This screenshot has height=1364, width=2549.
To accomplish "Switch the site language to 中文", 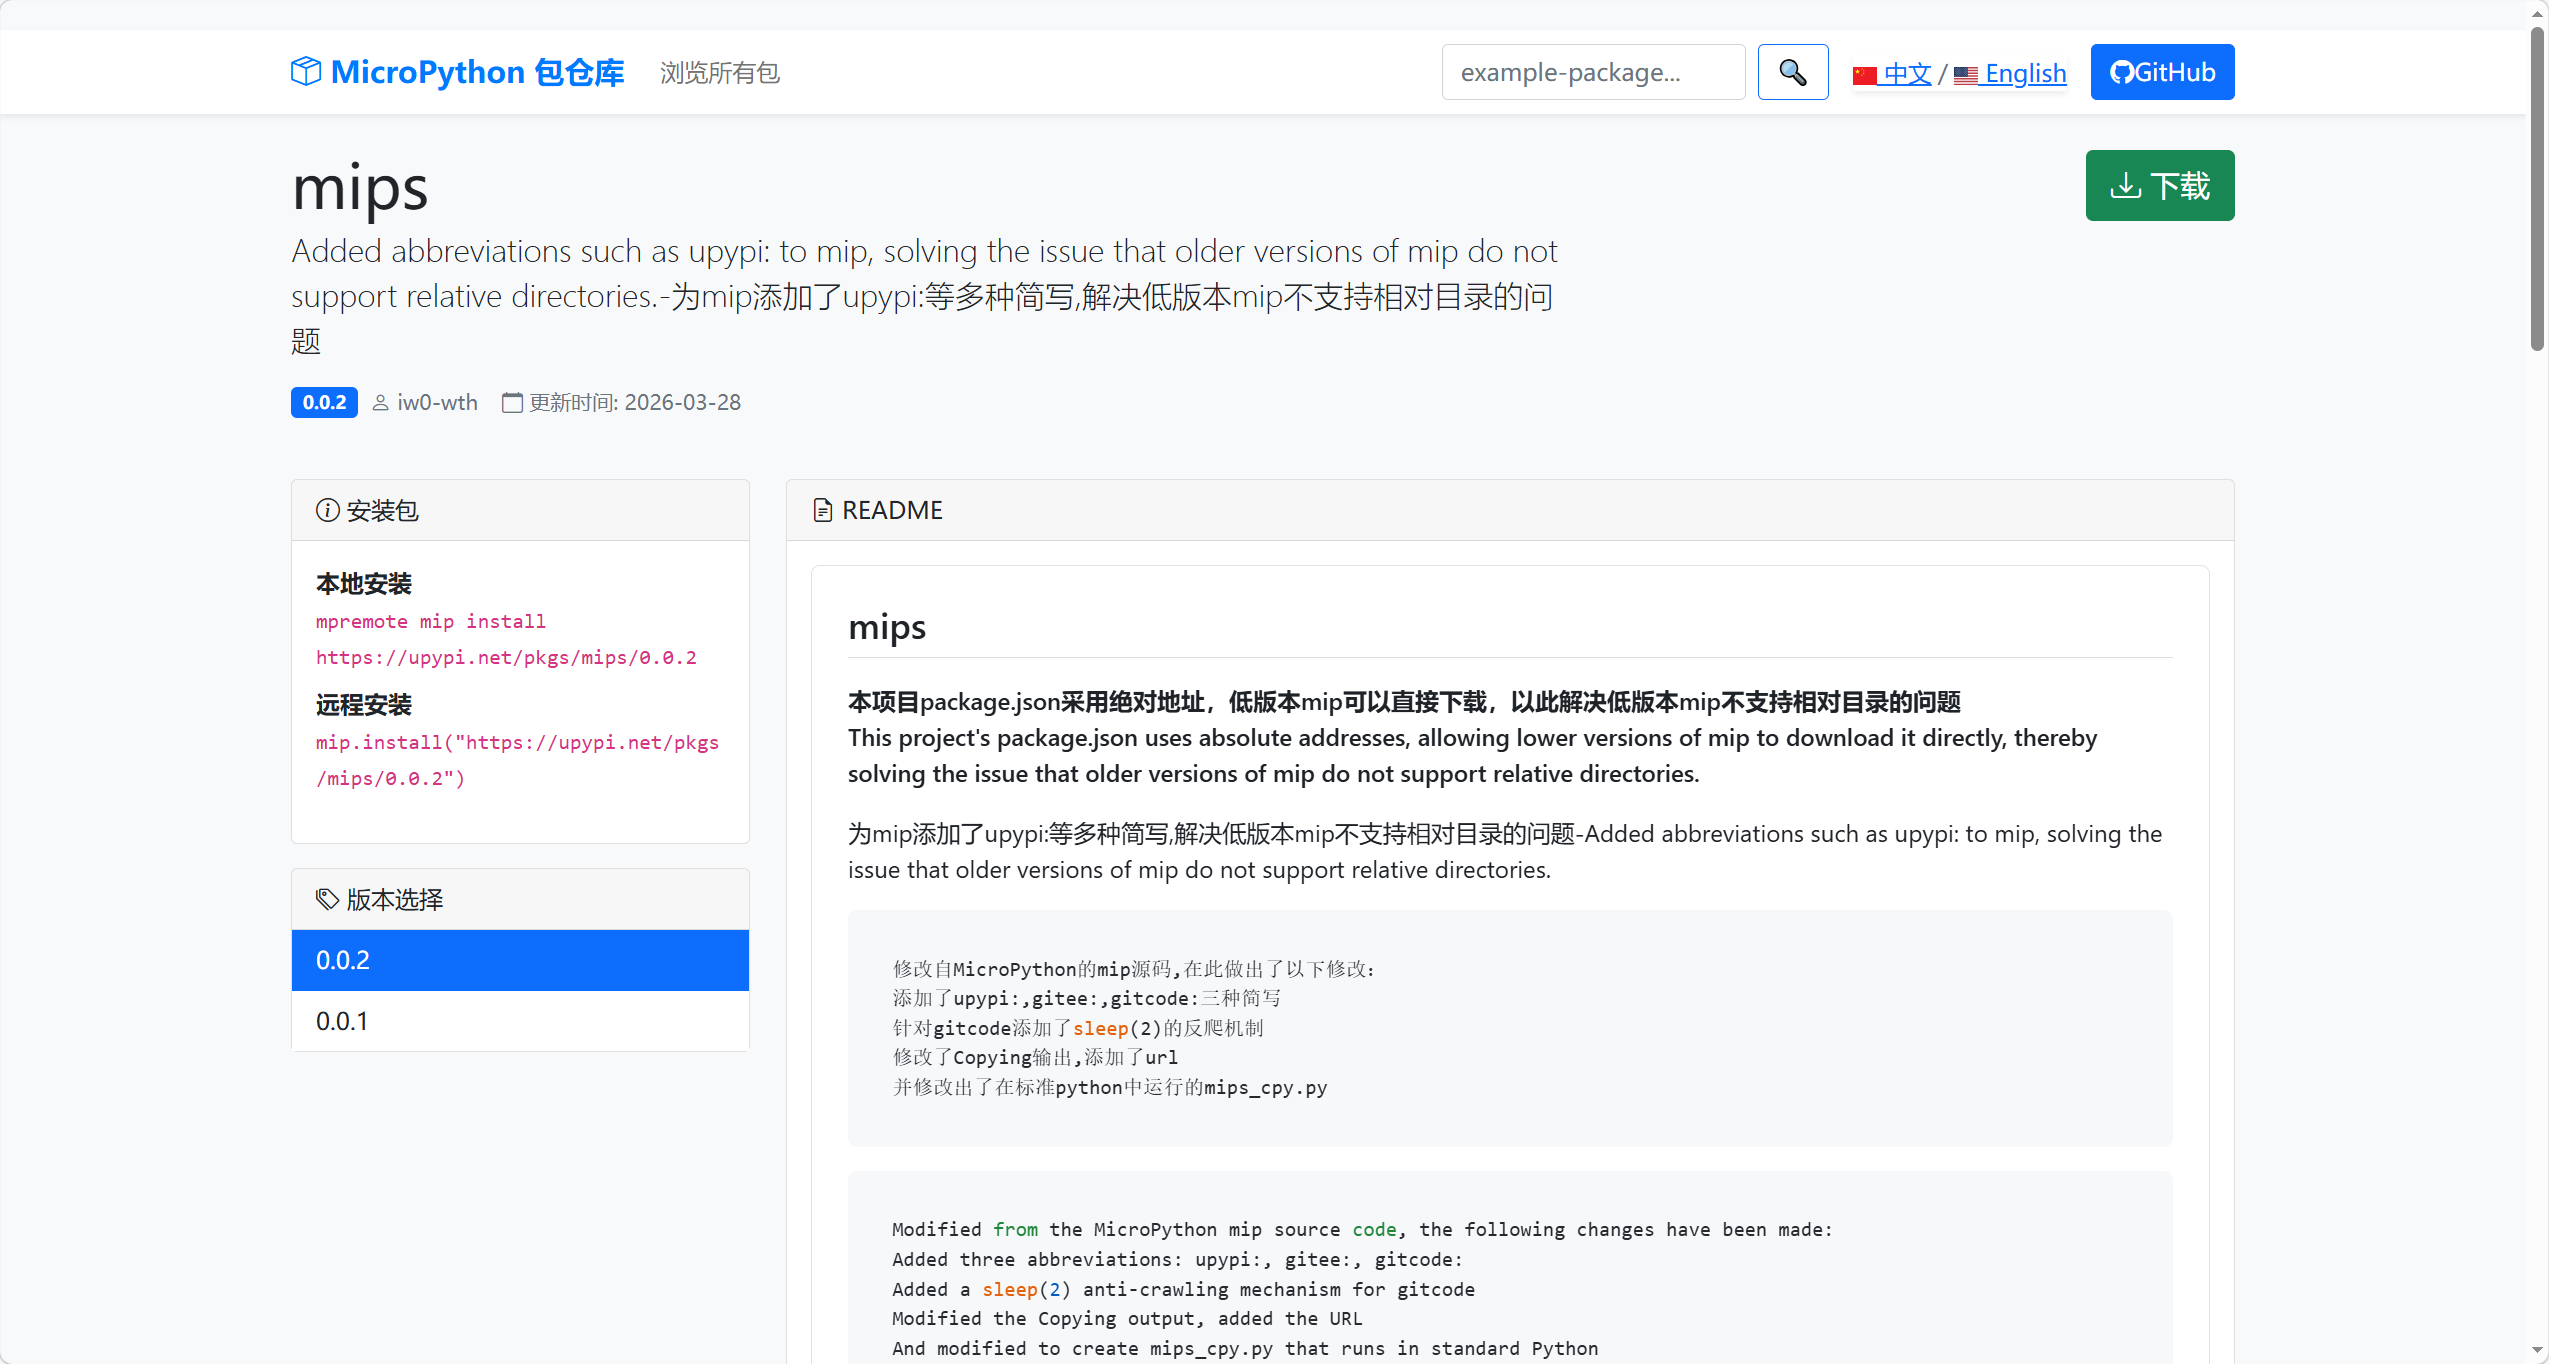I will click(x=1906, y=73).
